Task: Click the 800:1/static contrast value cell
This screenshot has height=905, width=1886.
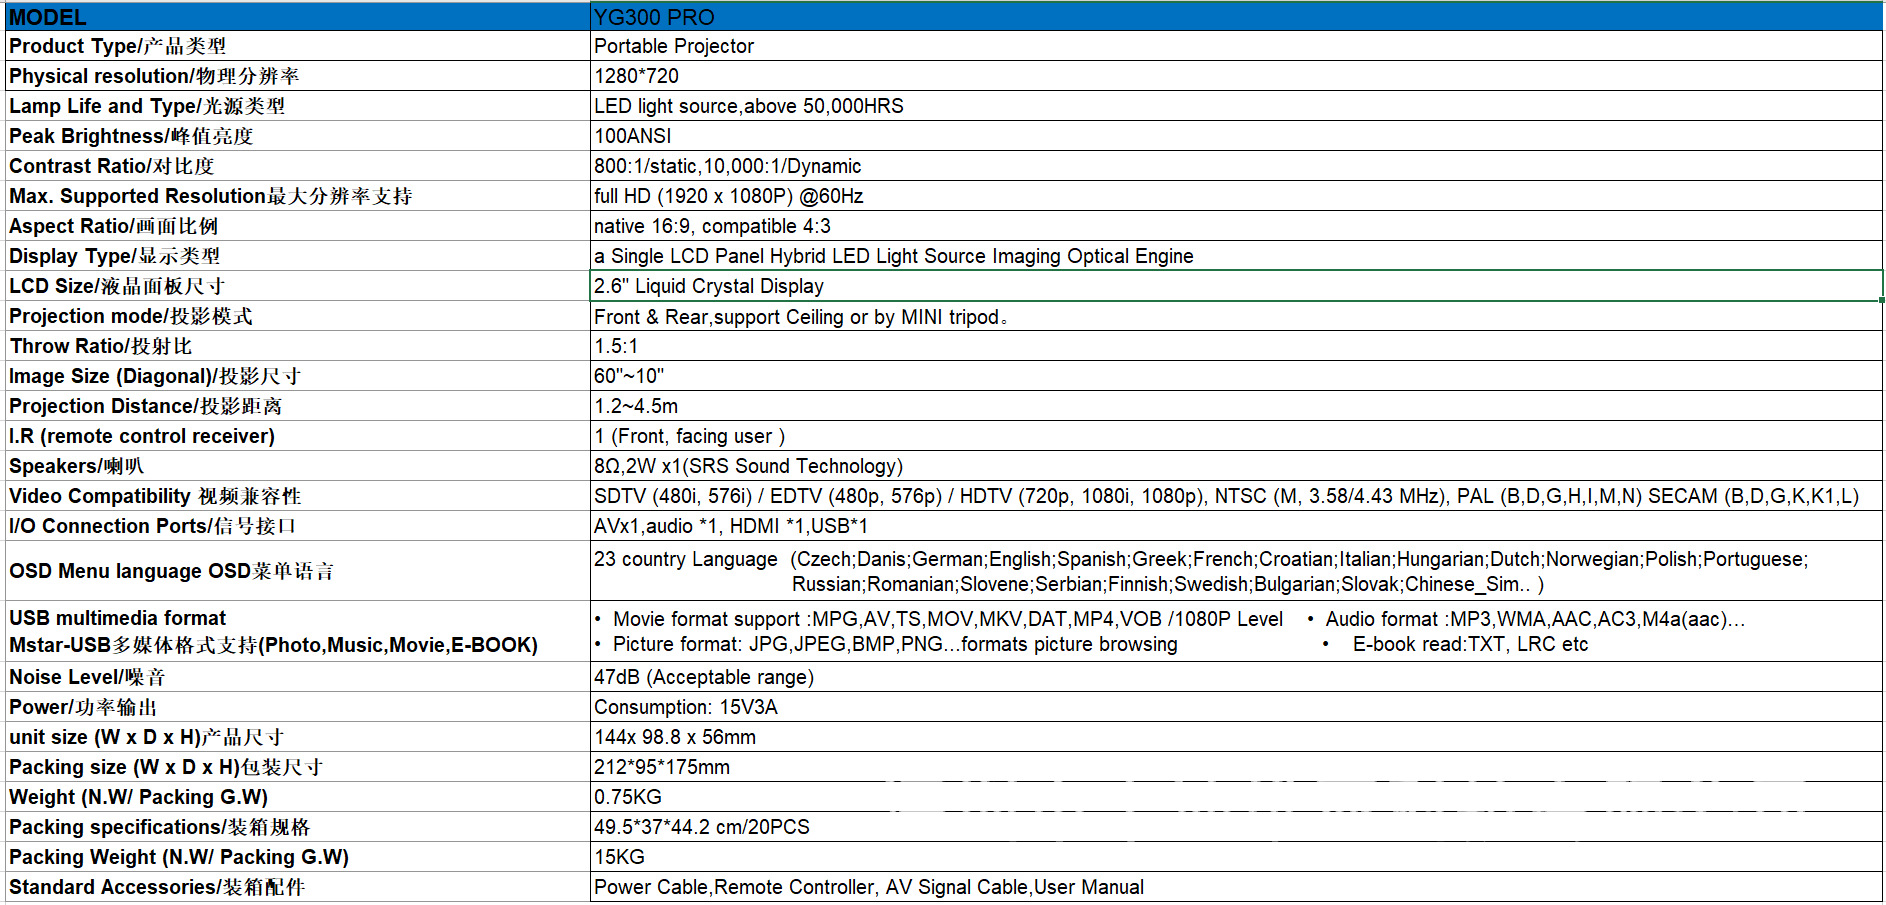Action: (x=1236, y=166)
